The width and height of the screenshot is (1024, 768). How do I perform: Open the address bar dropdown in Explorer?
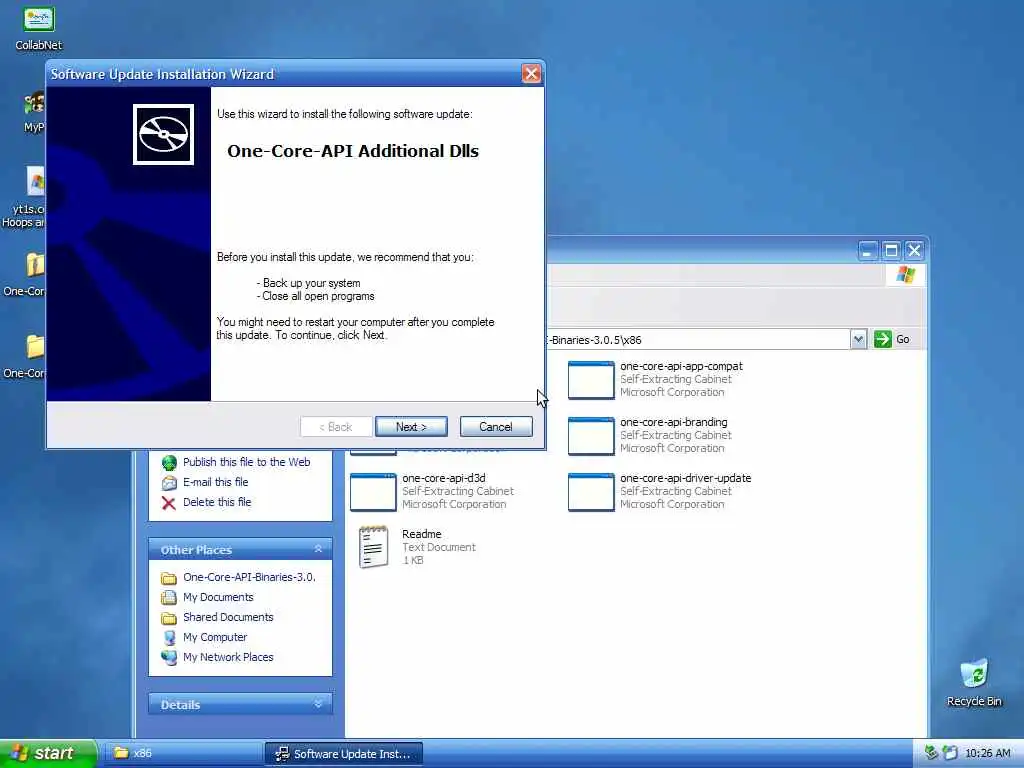(858, 339)
